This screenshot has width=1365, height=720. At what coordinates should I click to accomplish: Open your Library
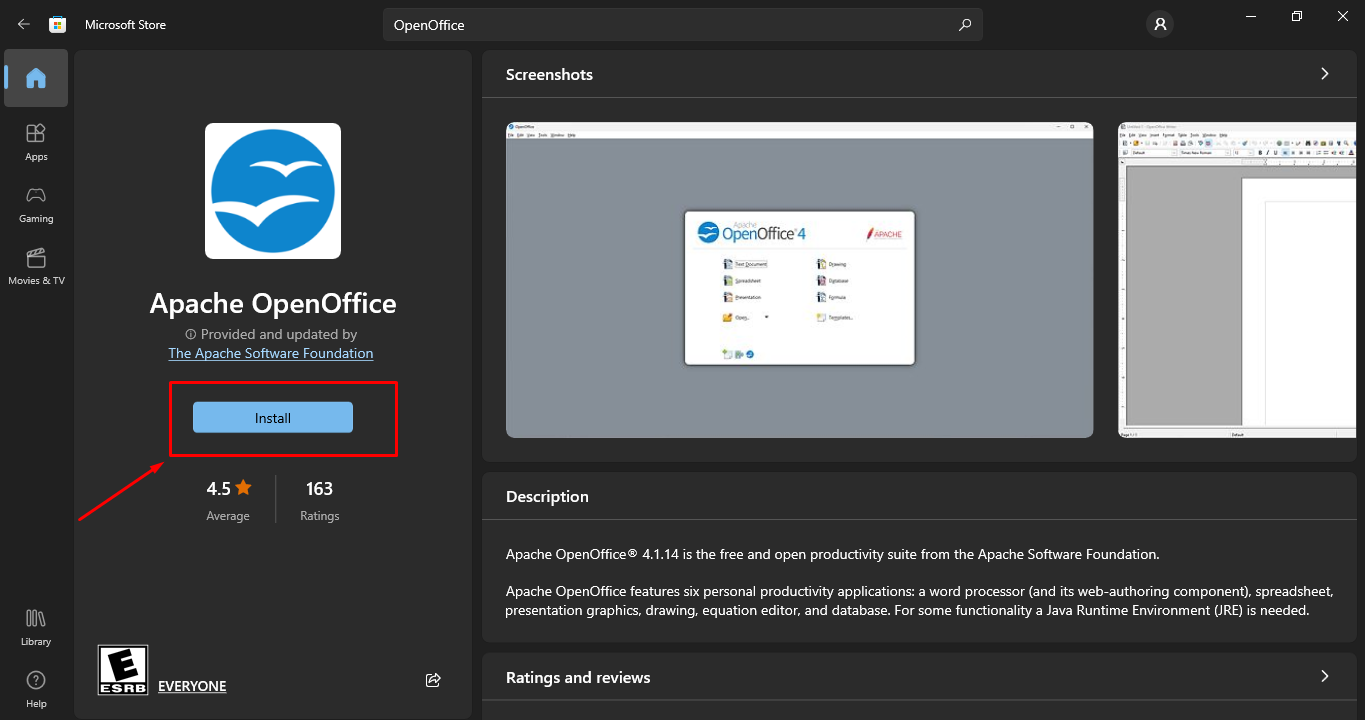point(35,625)
